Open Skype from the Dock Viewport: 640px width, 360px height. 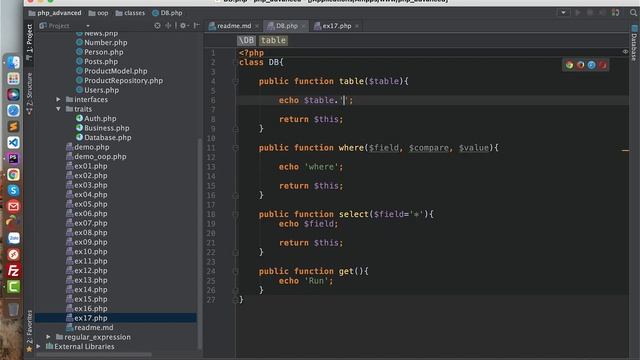(13, 190)
